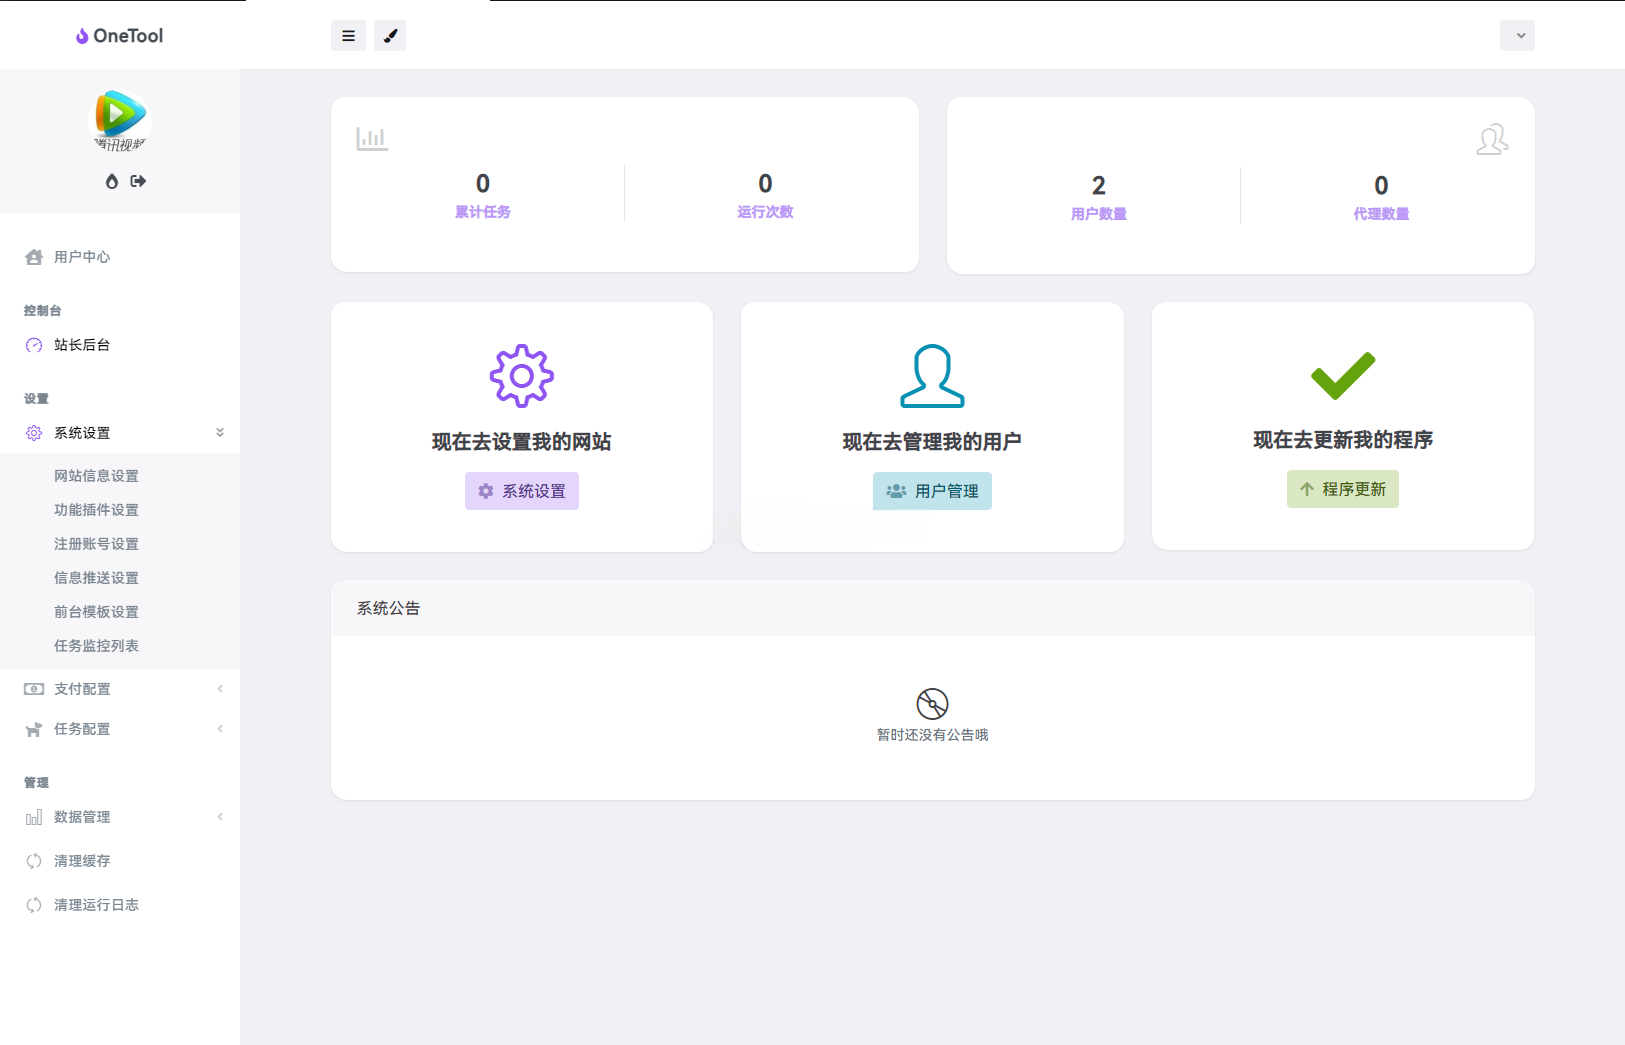This screenshot has height=1045, width=1625.
Task: Open 站长后台 via its sidebar icon
Action: coord(33,345)
